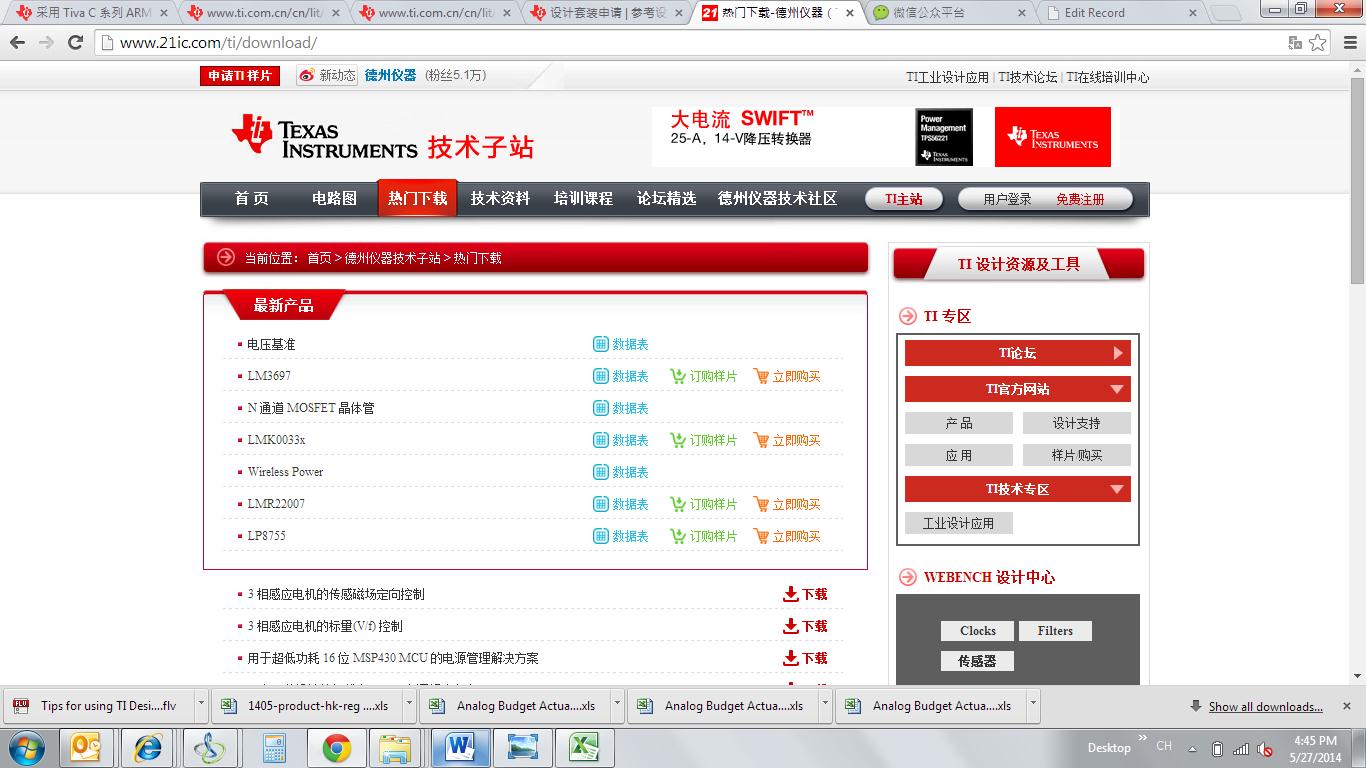
Task: Click 订购样片 cart icon for LM3697
Action: [678, 376]
